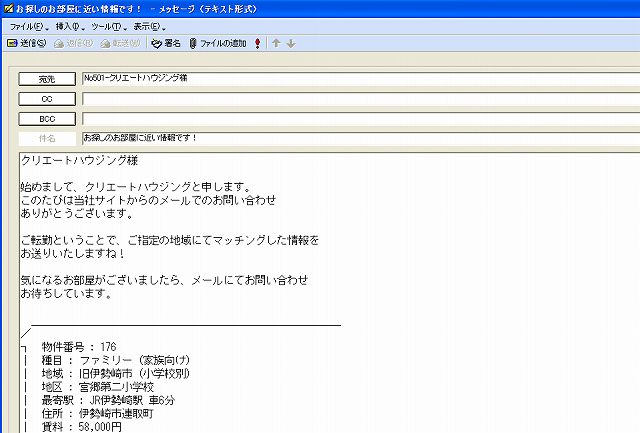Attach a file via the paperclip icon
This screenshot has width=640, height=433.
click(x=193, y=43)
